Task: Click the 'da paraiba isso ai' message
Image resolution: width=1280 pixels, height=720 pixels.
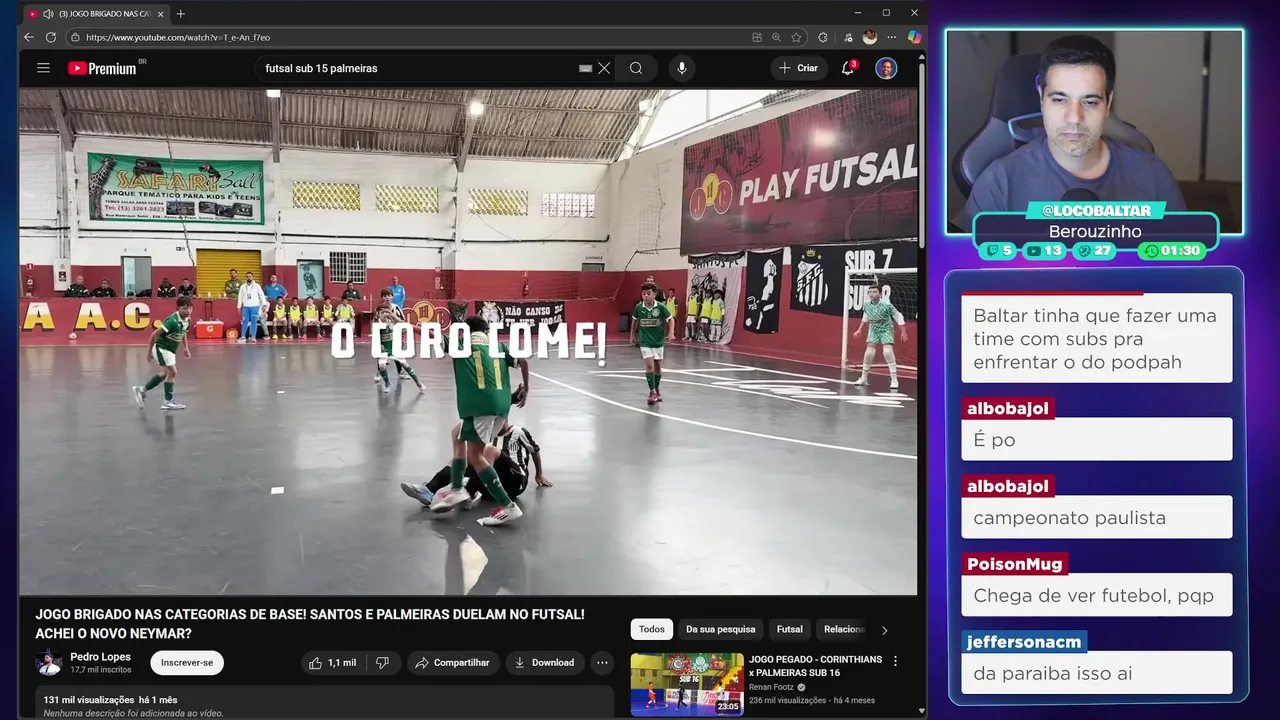Action: [x=1097, y=673]
